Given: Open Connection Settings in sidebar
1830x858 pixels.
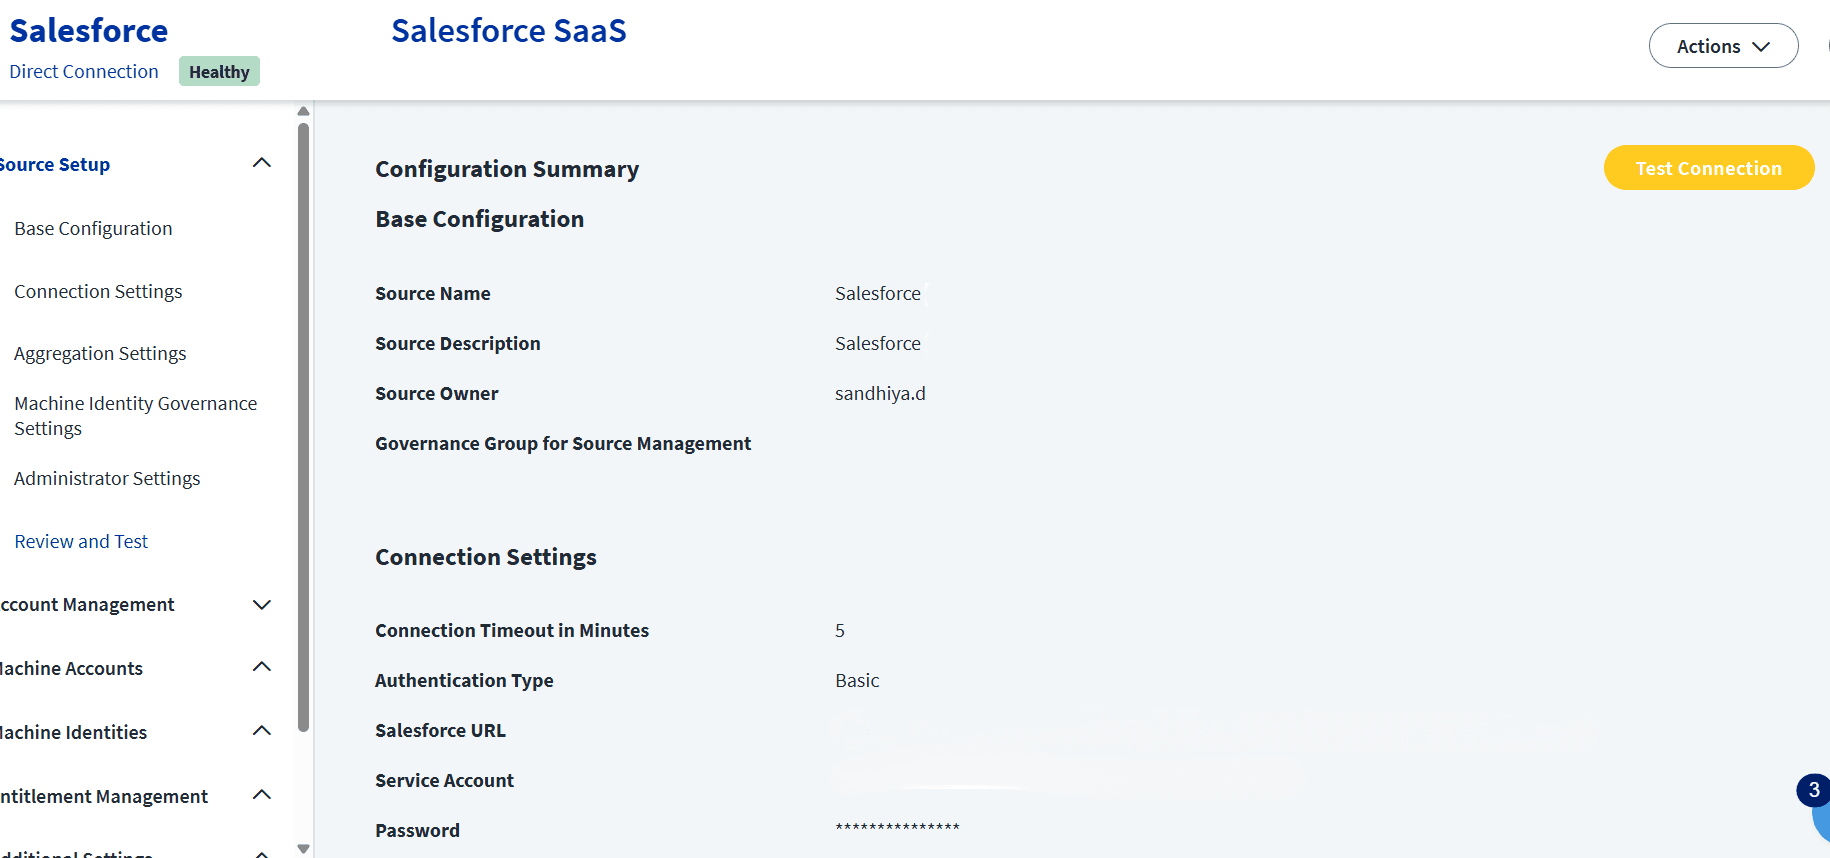Looking at the screenshot, I should point(98,291).
